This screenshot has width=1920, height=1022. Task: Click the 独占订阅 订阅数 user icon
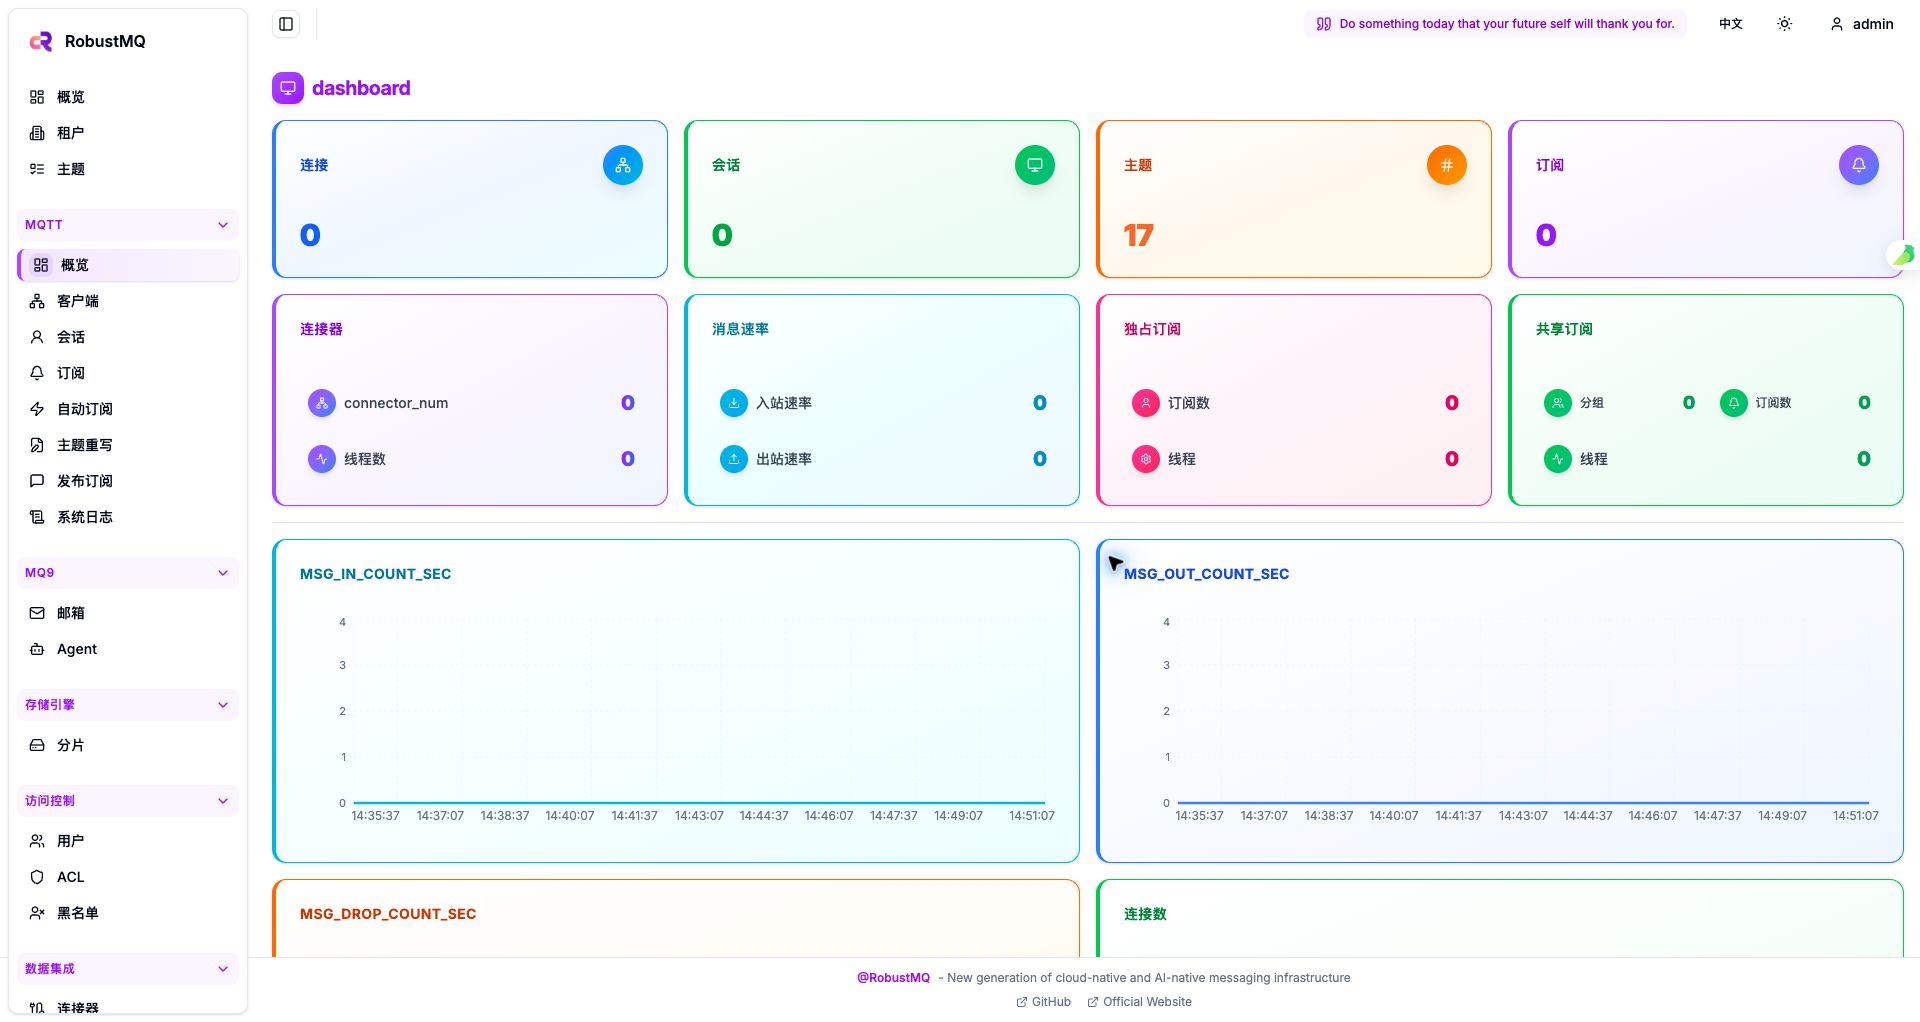pos(1146,403)
